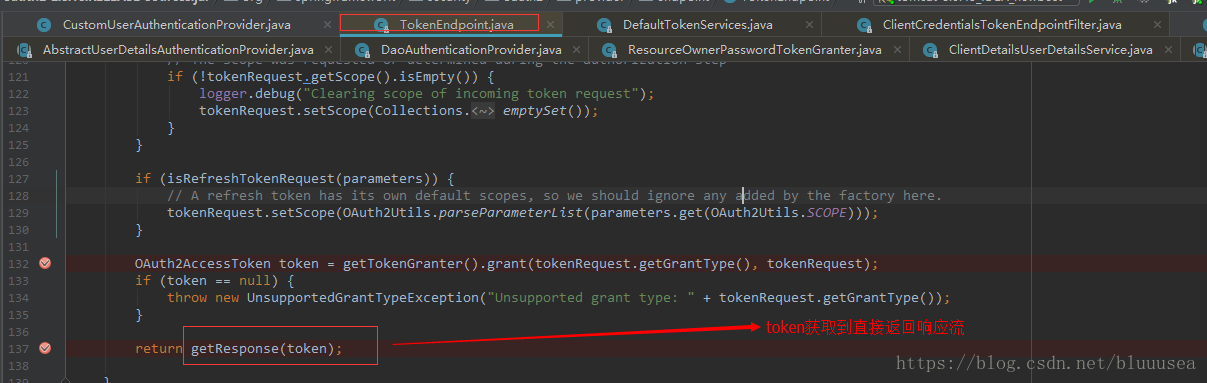Click the refresh token comment on line 128
The image size is (1207, 383).
(554, 195)
